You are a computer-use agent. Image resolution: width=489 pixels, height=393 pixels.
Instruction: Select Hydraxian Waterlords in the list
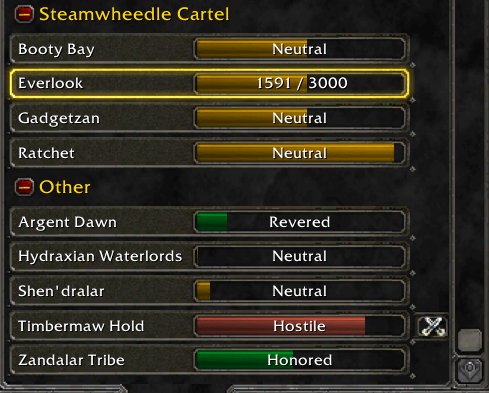pos(210,256)
